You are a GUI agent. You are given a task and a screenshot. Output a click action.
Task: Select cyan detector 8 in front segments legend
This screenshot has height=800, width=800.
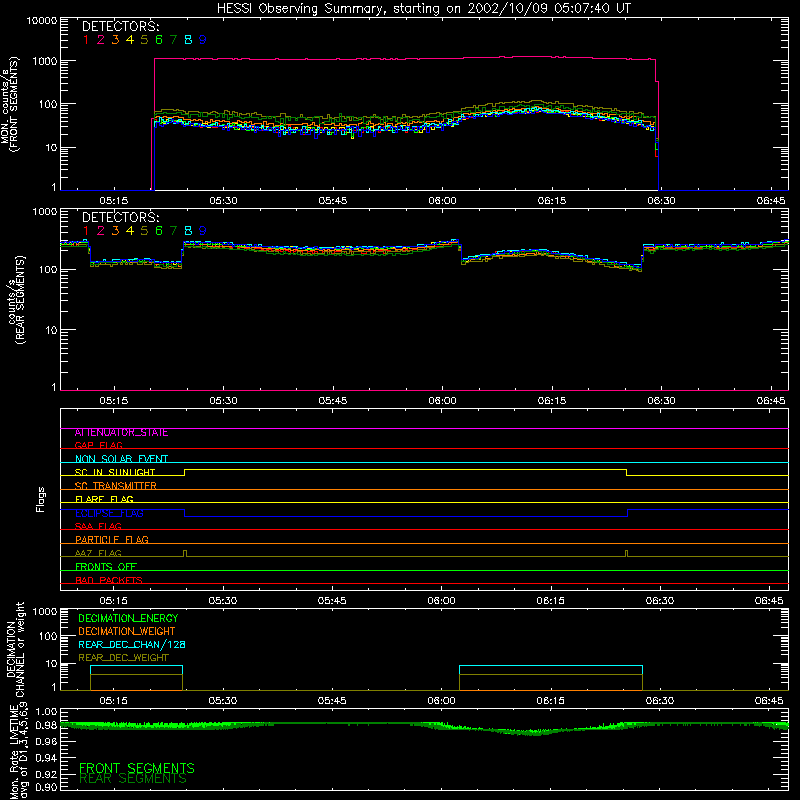click(188, 40)
